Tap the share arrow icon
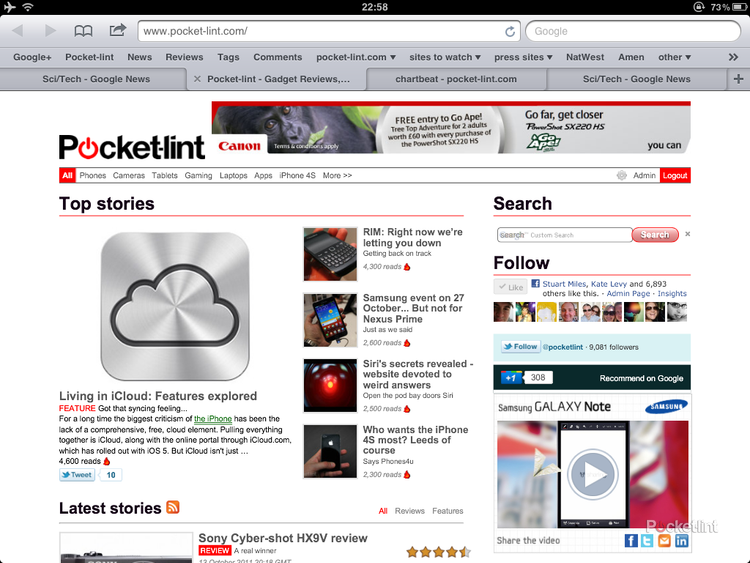 118,30
